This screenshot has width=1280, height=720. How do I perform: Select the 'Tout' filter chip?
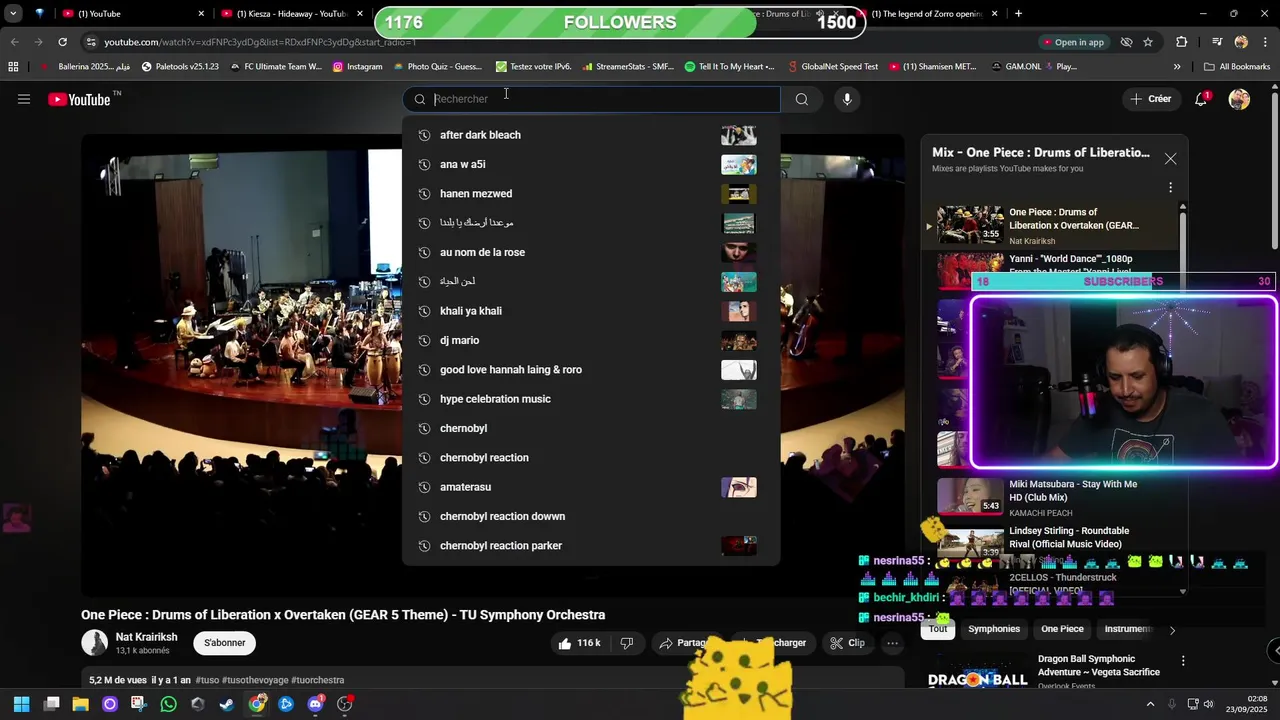point(938,629)
